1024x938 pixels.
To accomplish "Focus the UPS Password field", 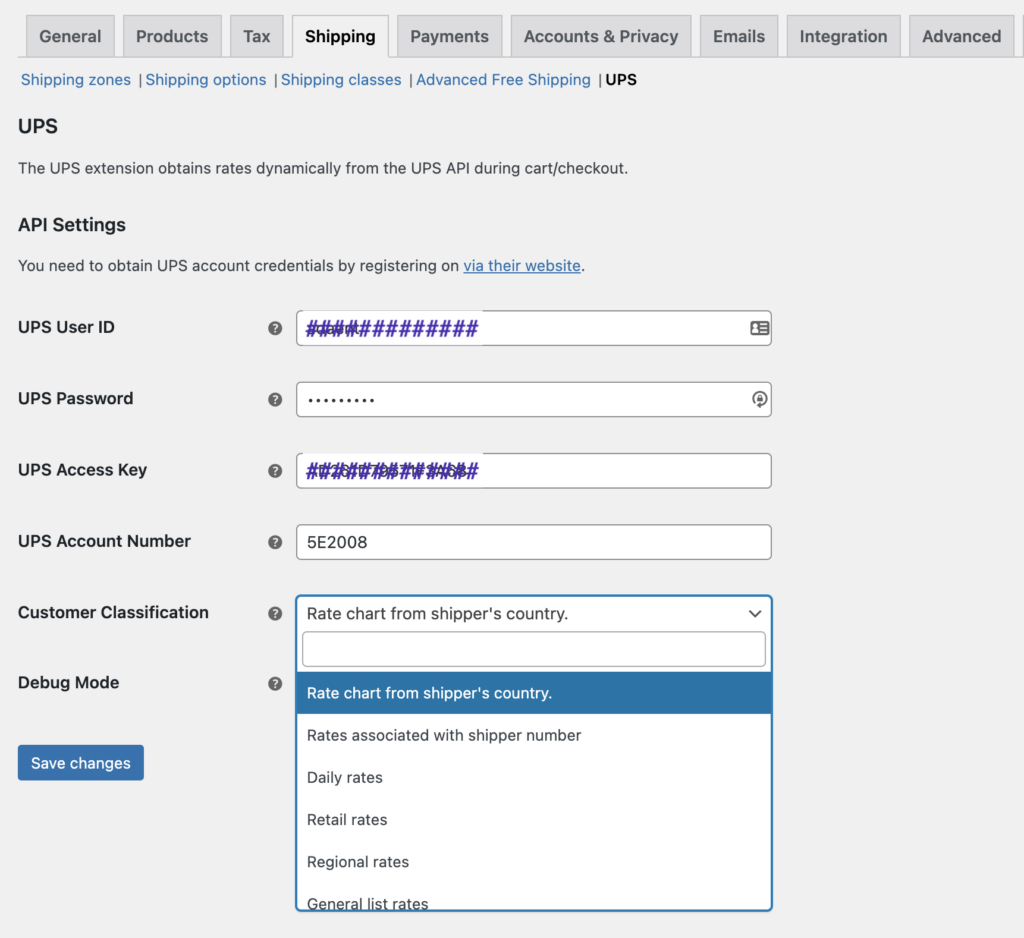I will tap(534, 399).
